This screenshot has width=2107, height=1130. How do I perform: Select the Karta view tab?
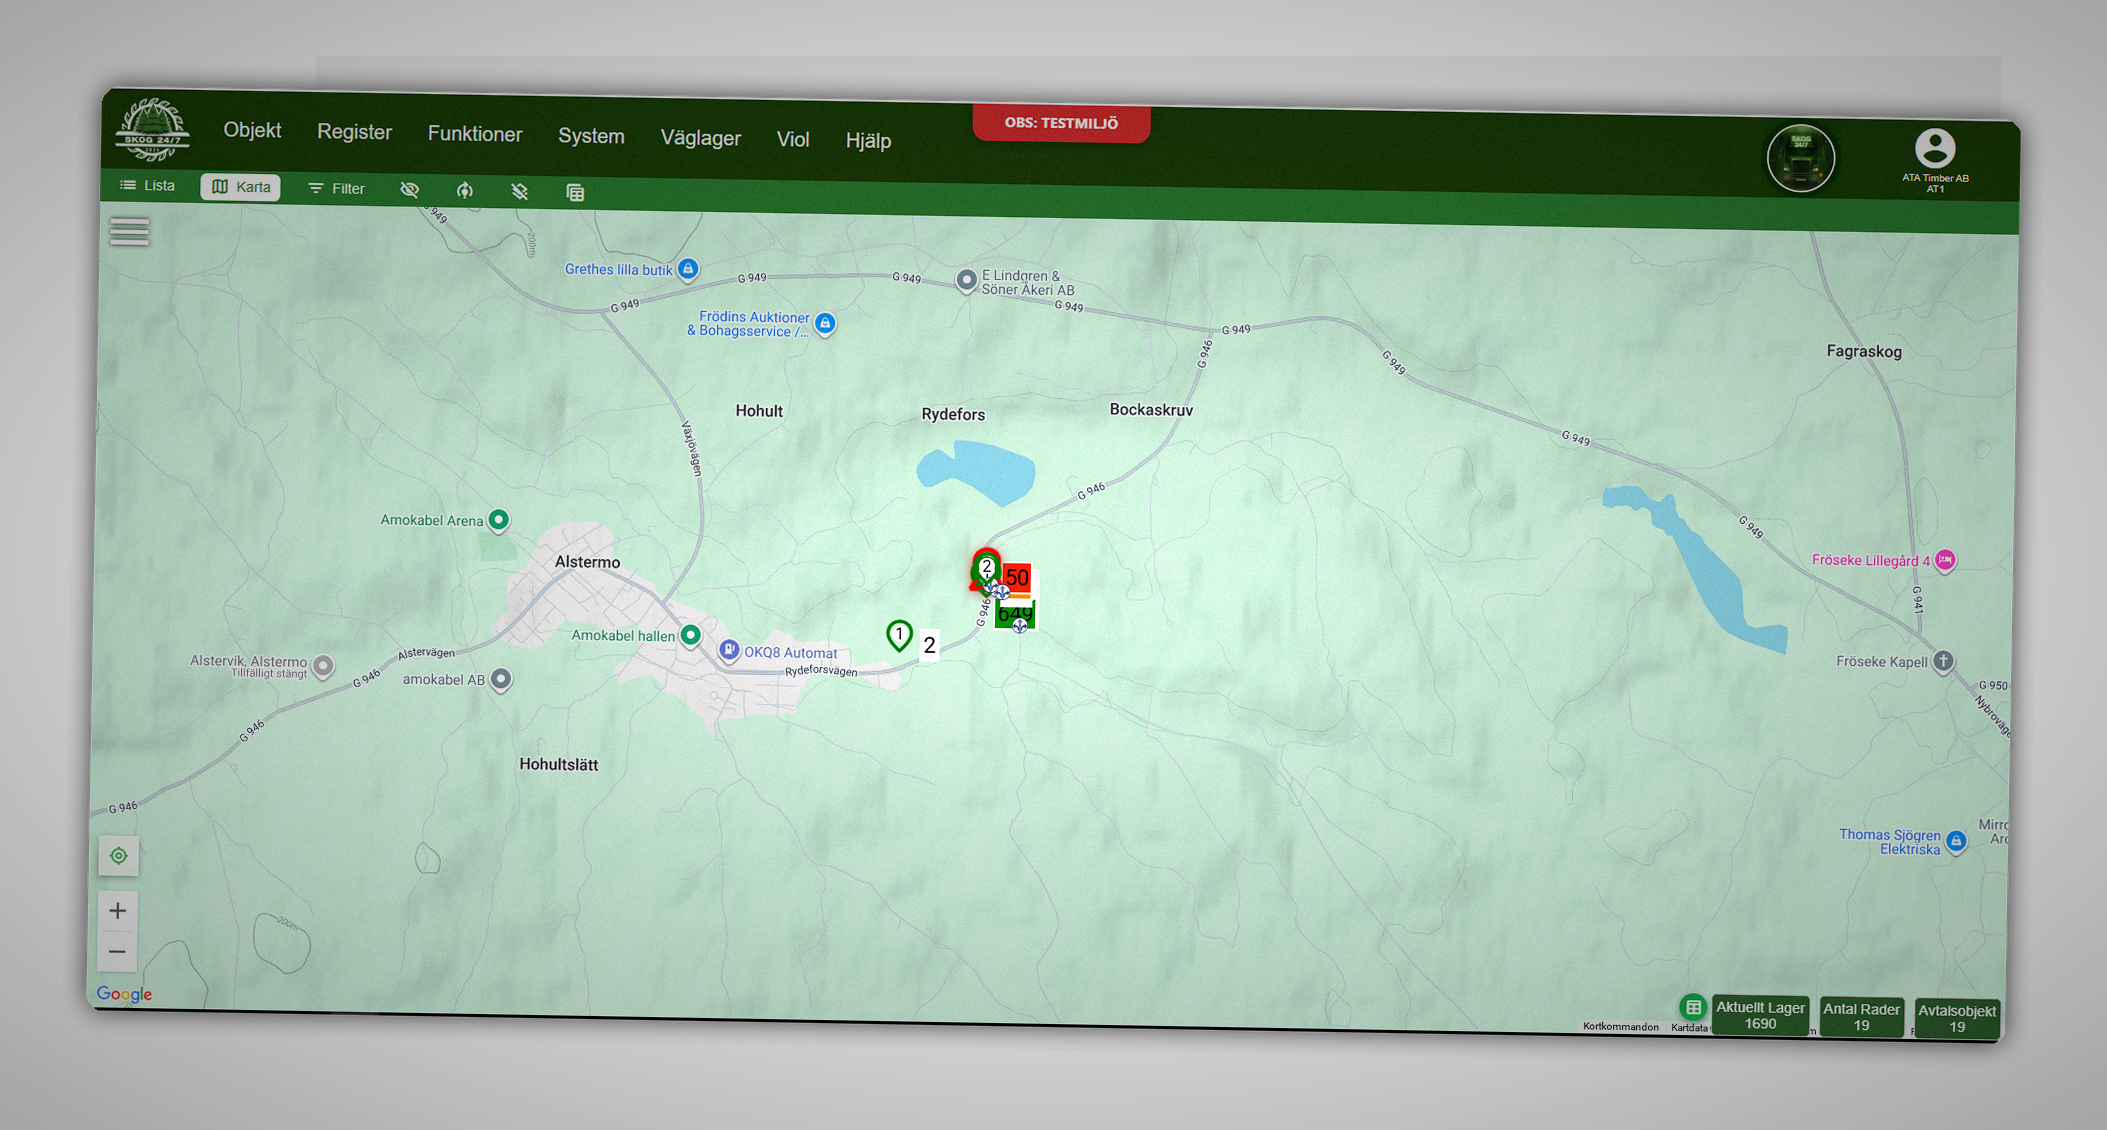click(241, 187)
